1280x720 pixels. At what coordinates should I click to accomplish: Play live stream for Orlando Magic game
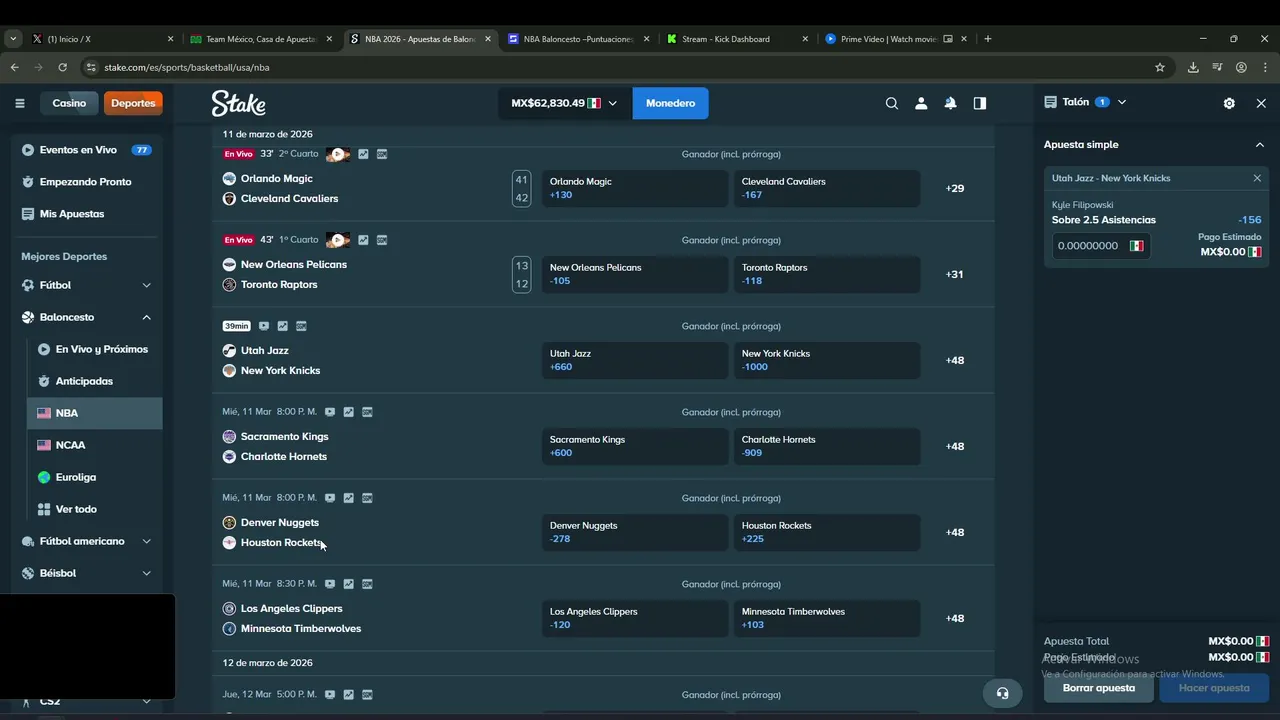[x=338, y=154]
